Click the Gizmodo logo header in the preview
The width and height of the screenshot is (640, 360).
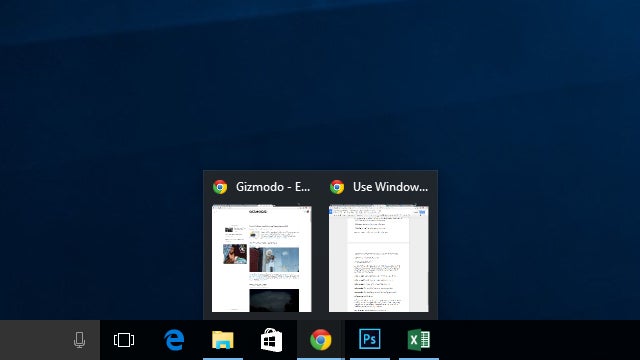coord(258,211)
